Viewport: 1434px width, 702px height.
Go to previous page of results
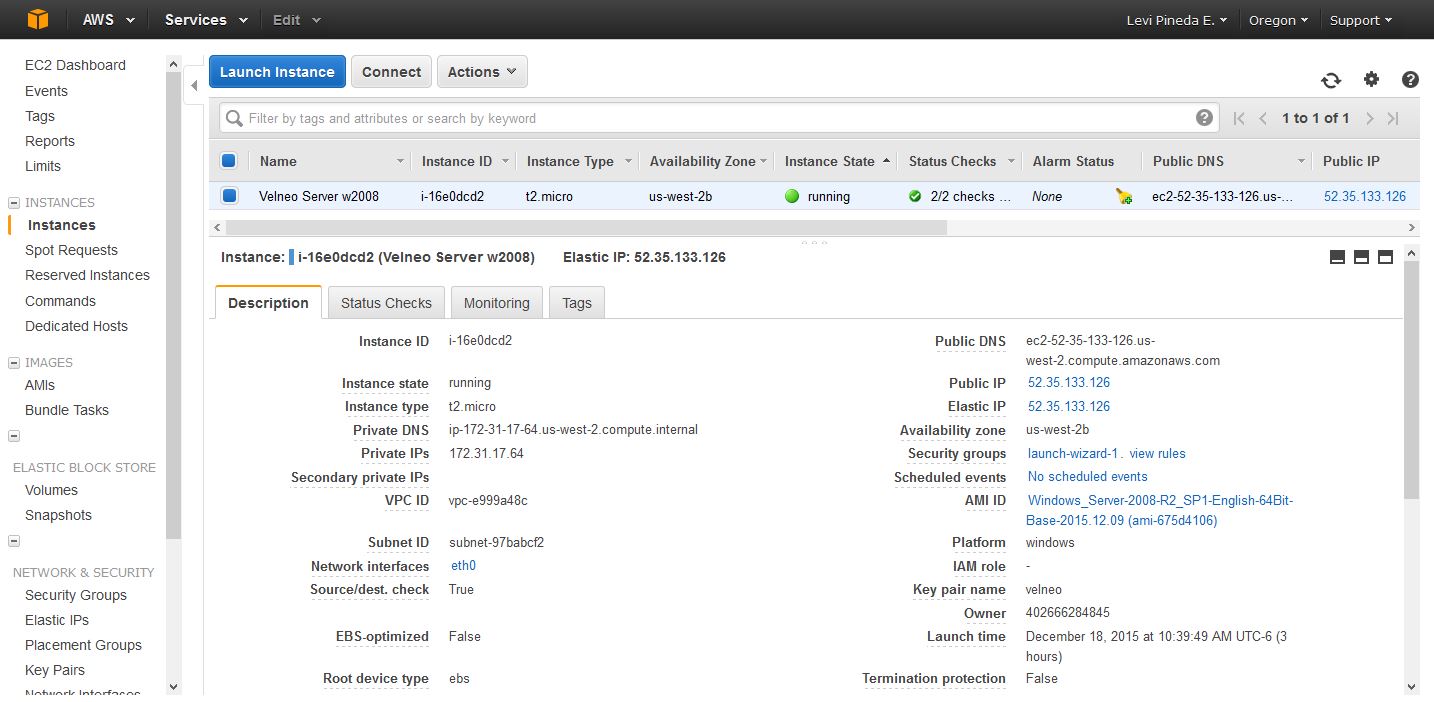(x=1263, y=118)
